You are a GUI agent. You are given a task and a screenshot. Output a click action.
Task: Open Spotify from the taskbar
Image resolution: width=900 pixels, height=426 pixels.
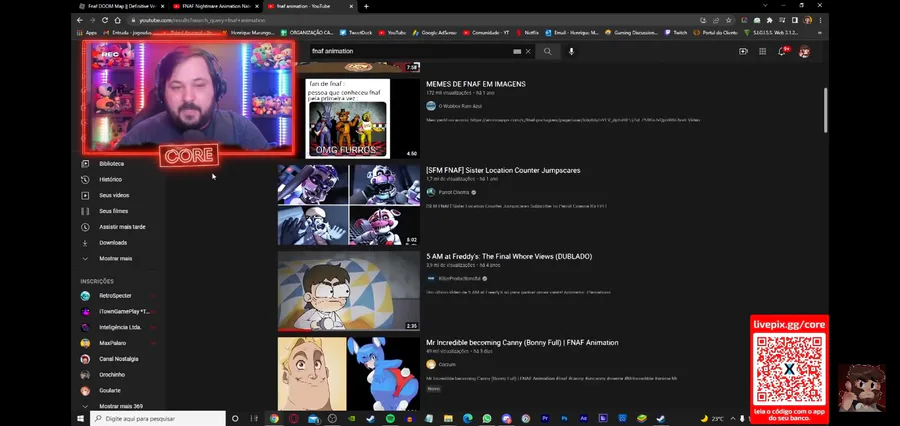click(390, 419)
